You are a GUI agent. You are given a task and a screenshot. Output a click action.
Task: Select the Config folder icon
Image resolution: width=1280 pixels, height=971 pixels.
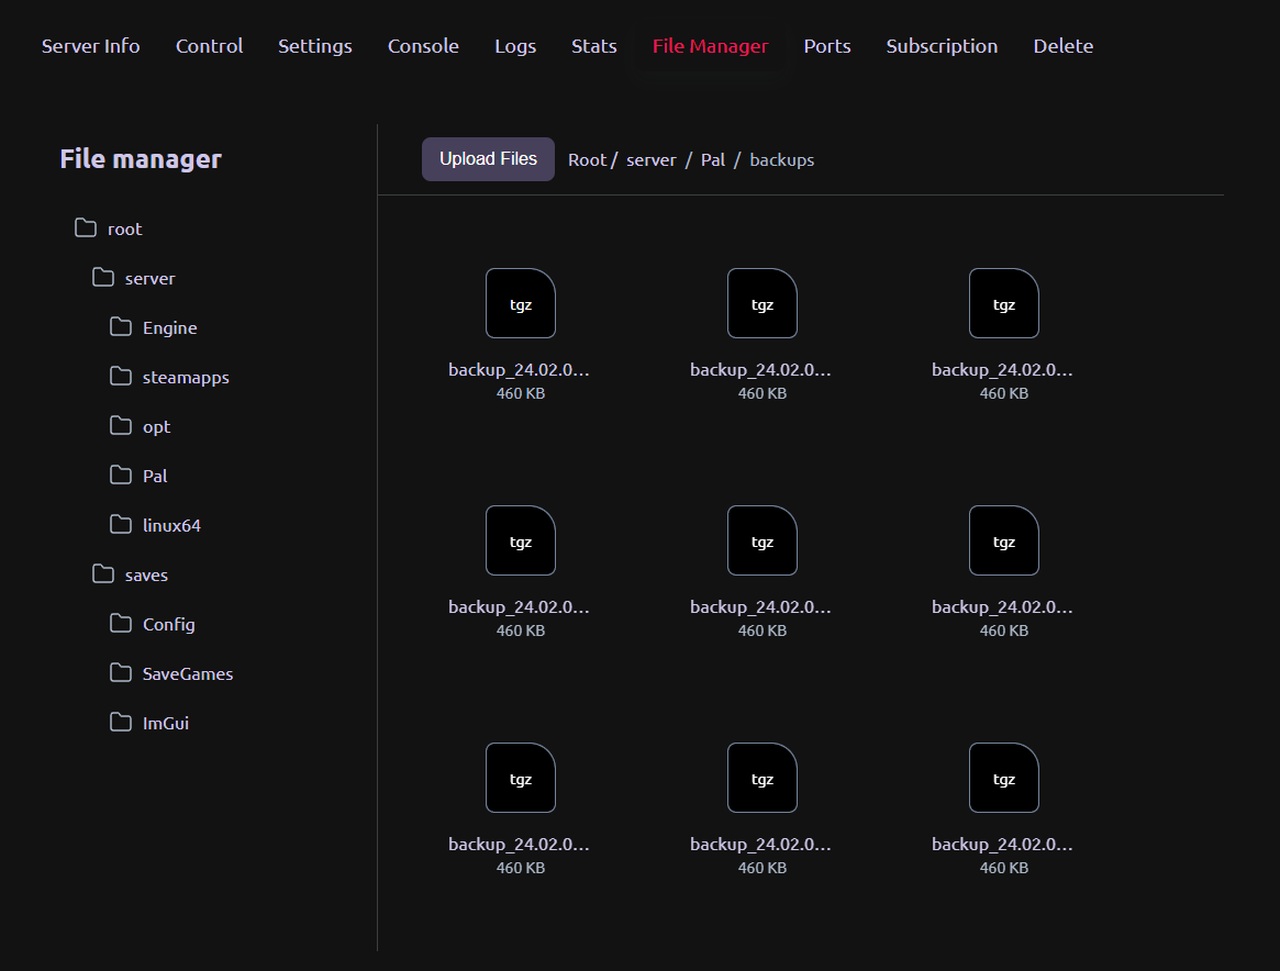coord(121,623)
